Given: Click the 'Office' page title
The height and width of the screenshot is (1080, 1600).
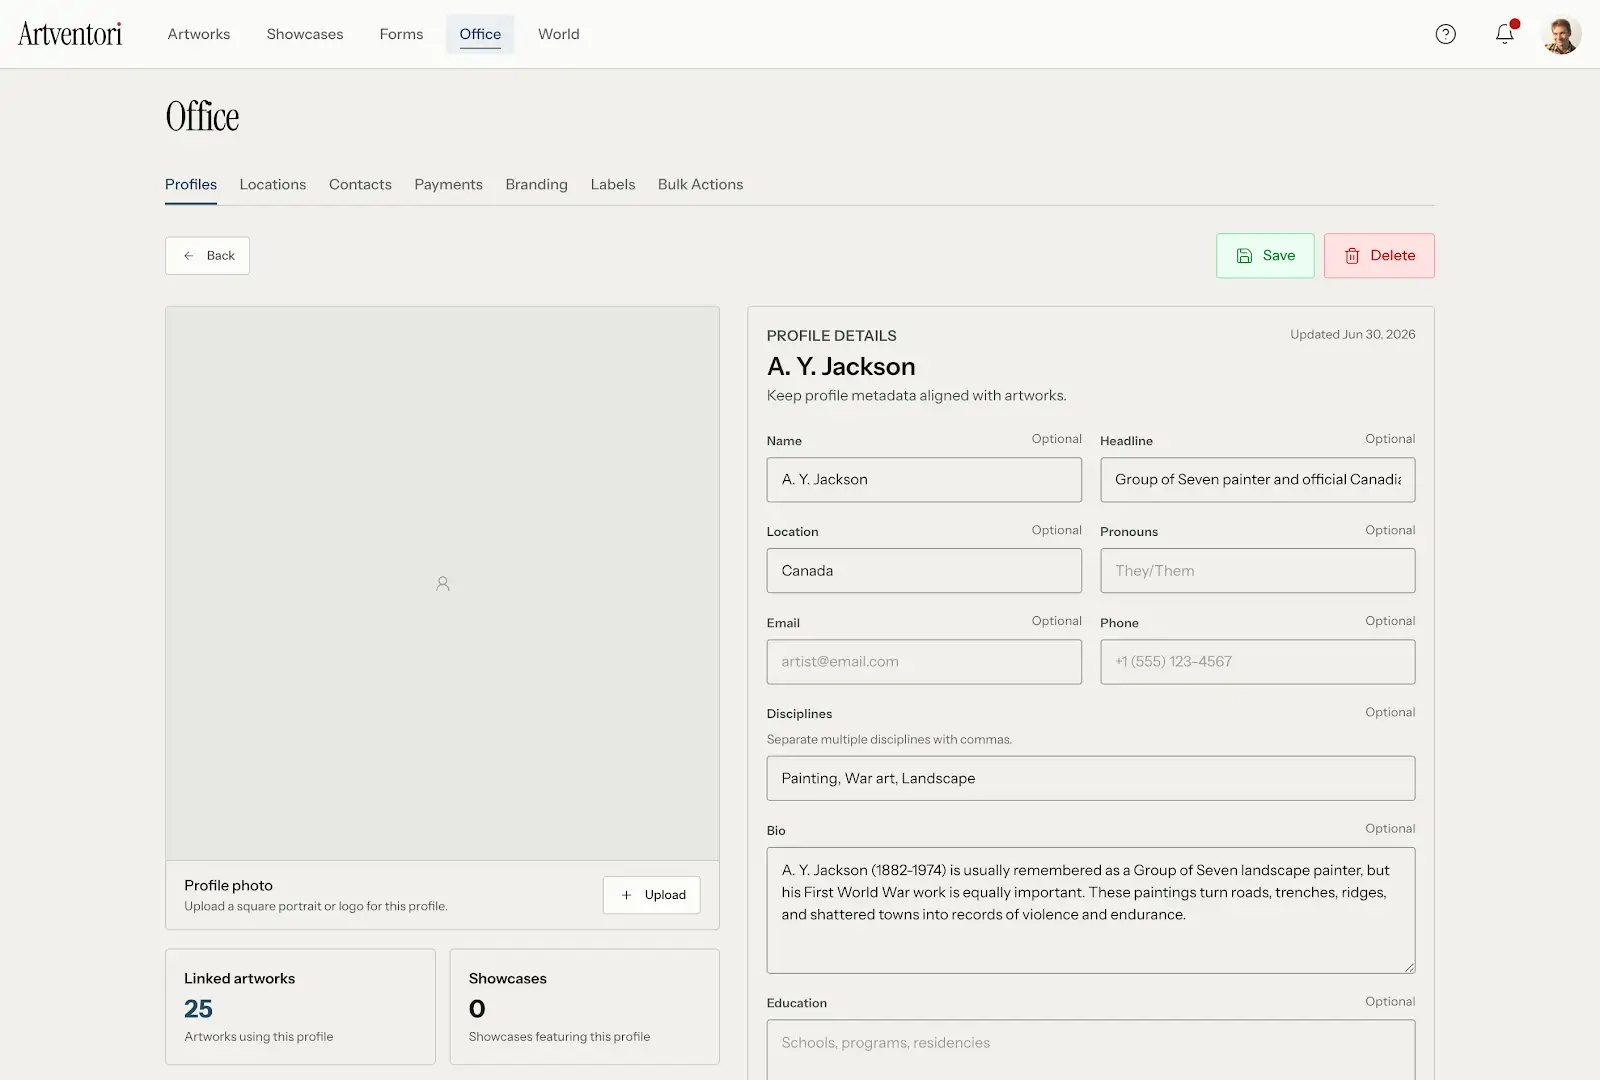Looking at the screenshot, I should coord(202,117).
